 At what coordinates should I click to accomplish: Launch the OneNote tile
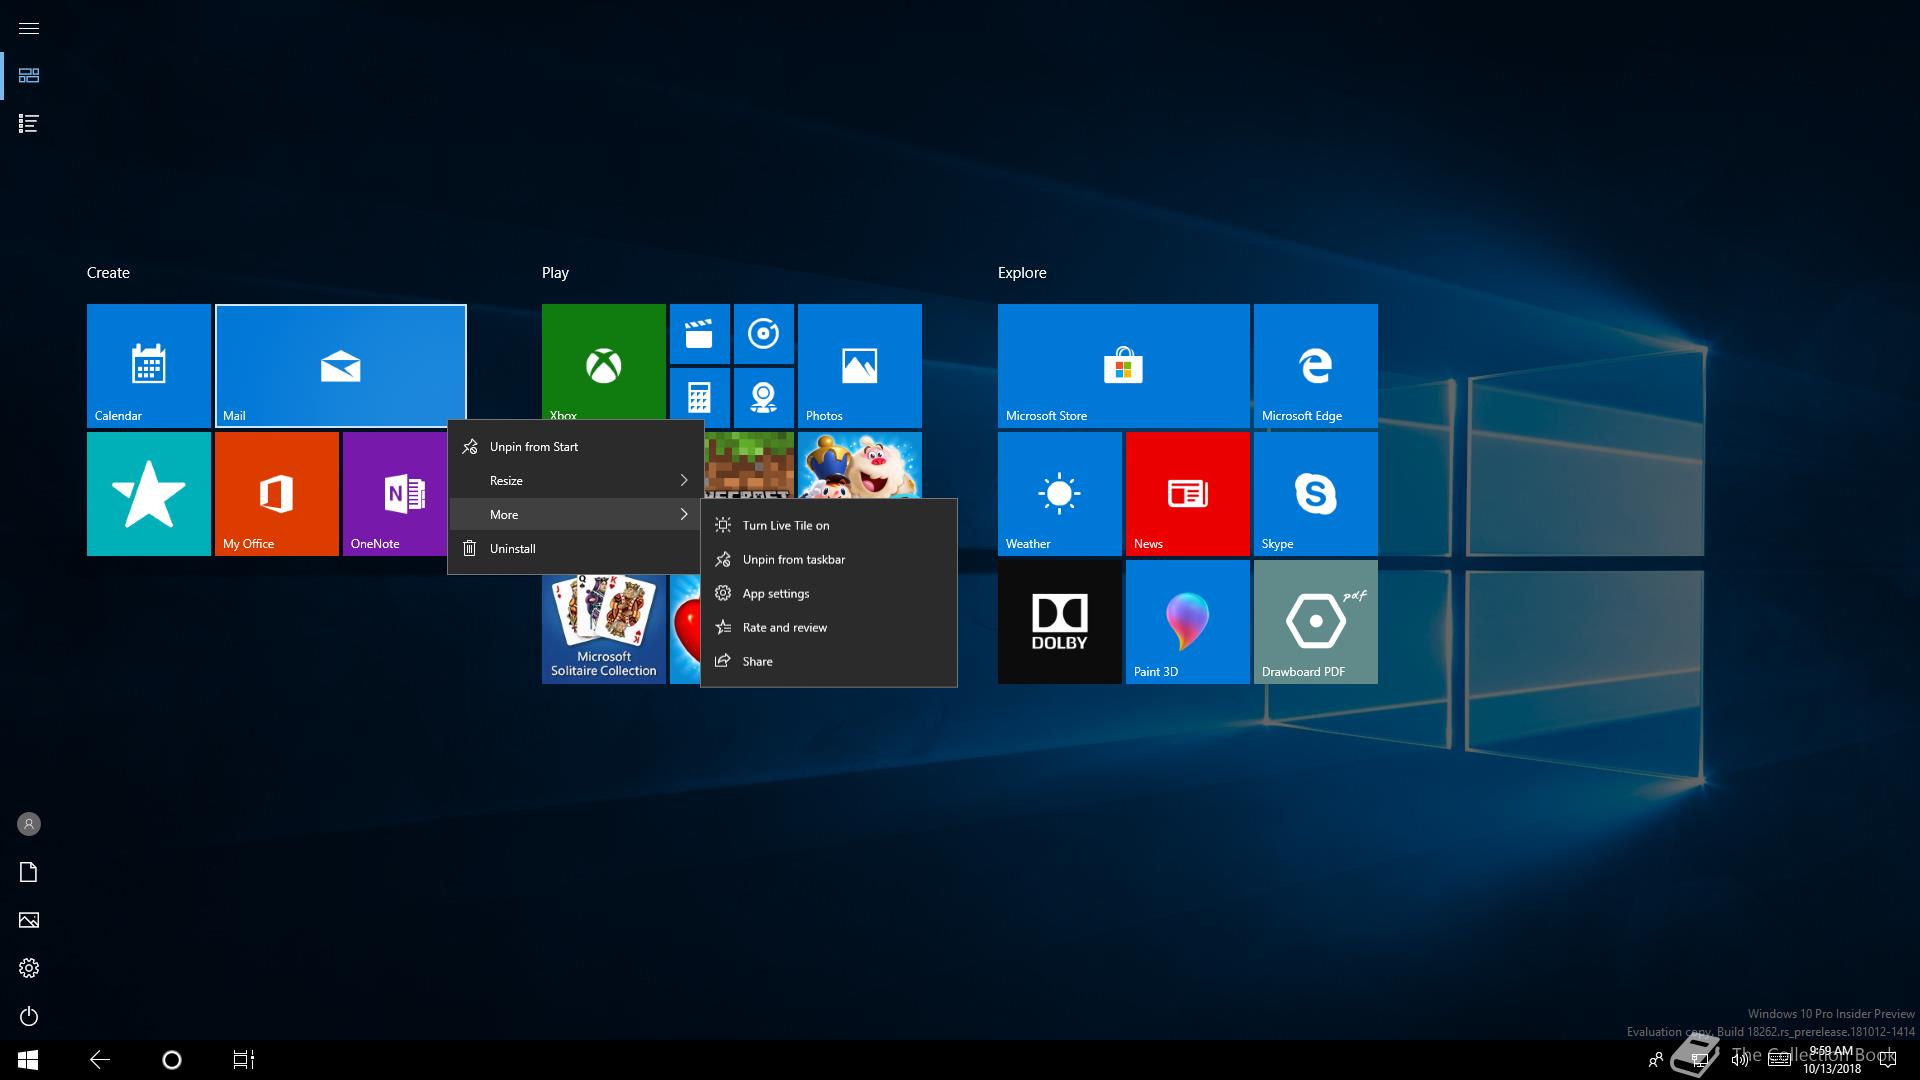[x=395, y=494]
